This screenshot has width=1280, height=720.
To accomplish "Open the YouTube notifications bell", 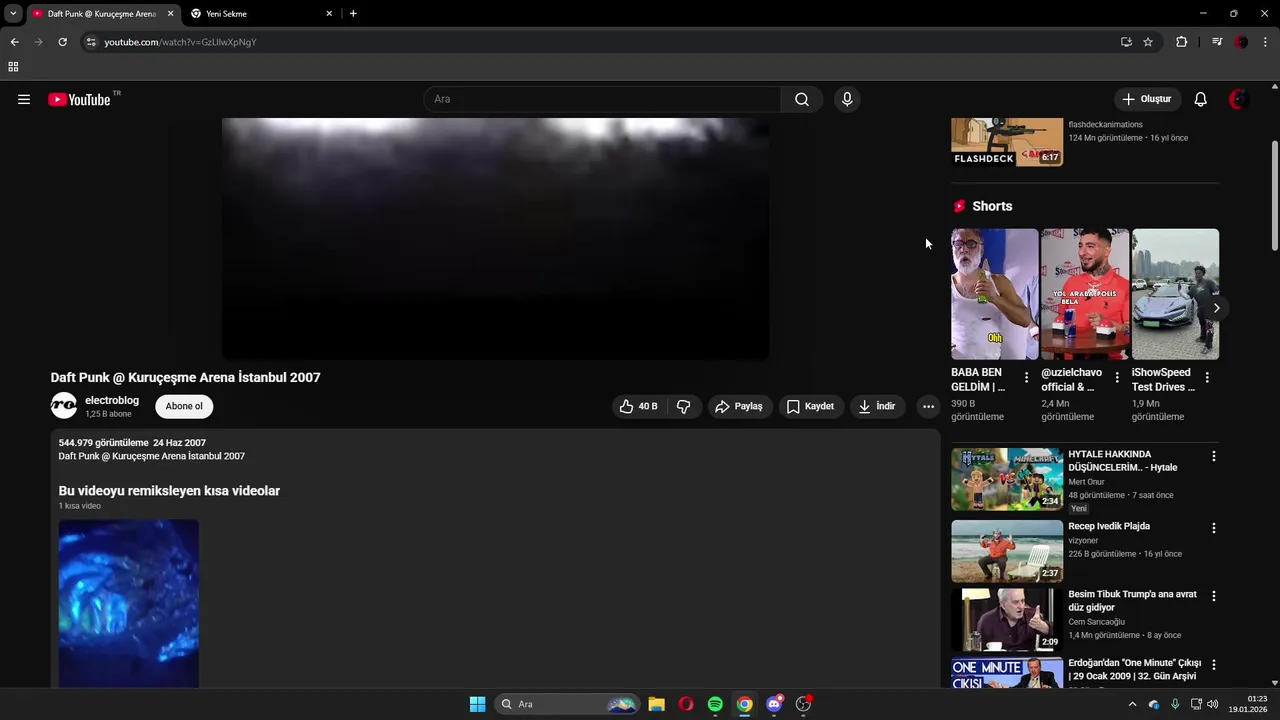I will pyautogui.click(x=1201, y=99).
